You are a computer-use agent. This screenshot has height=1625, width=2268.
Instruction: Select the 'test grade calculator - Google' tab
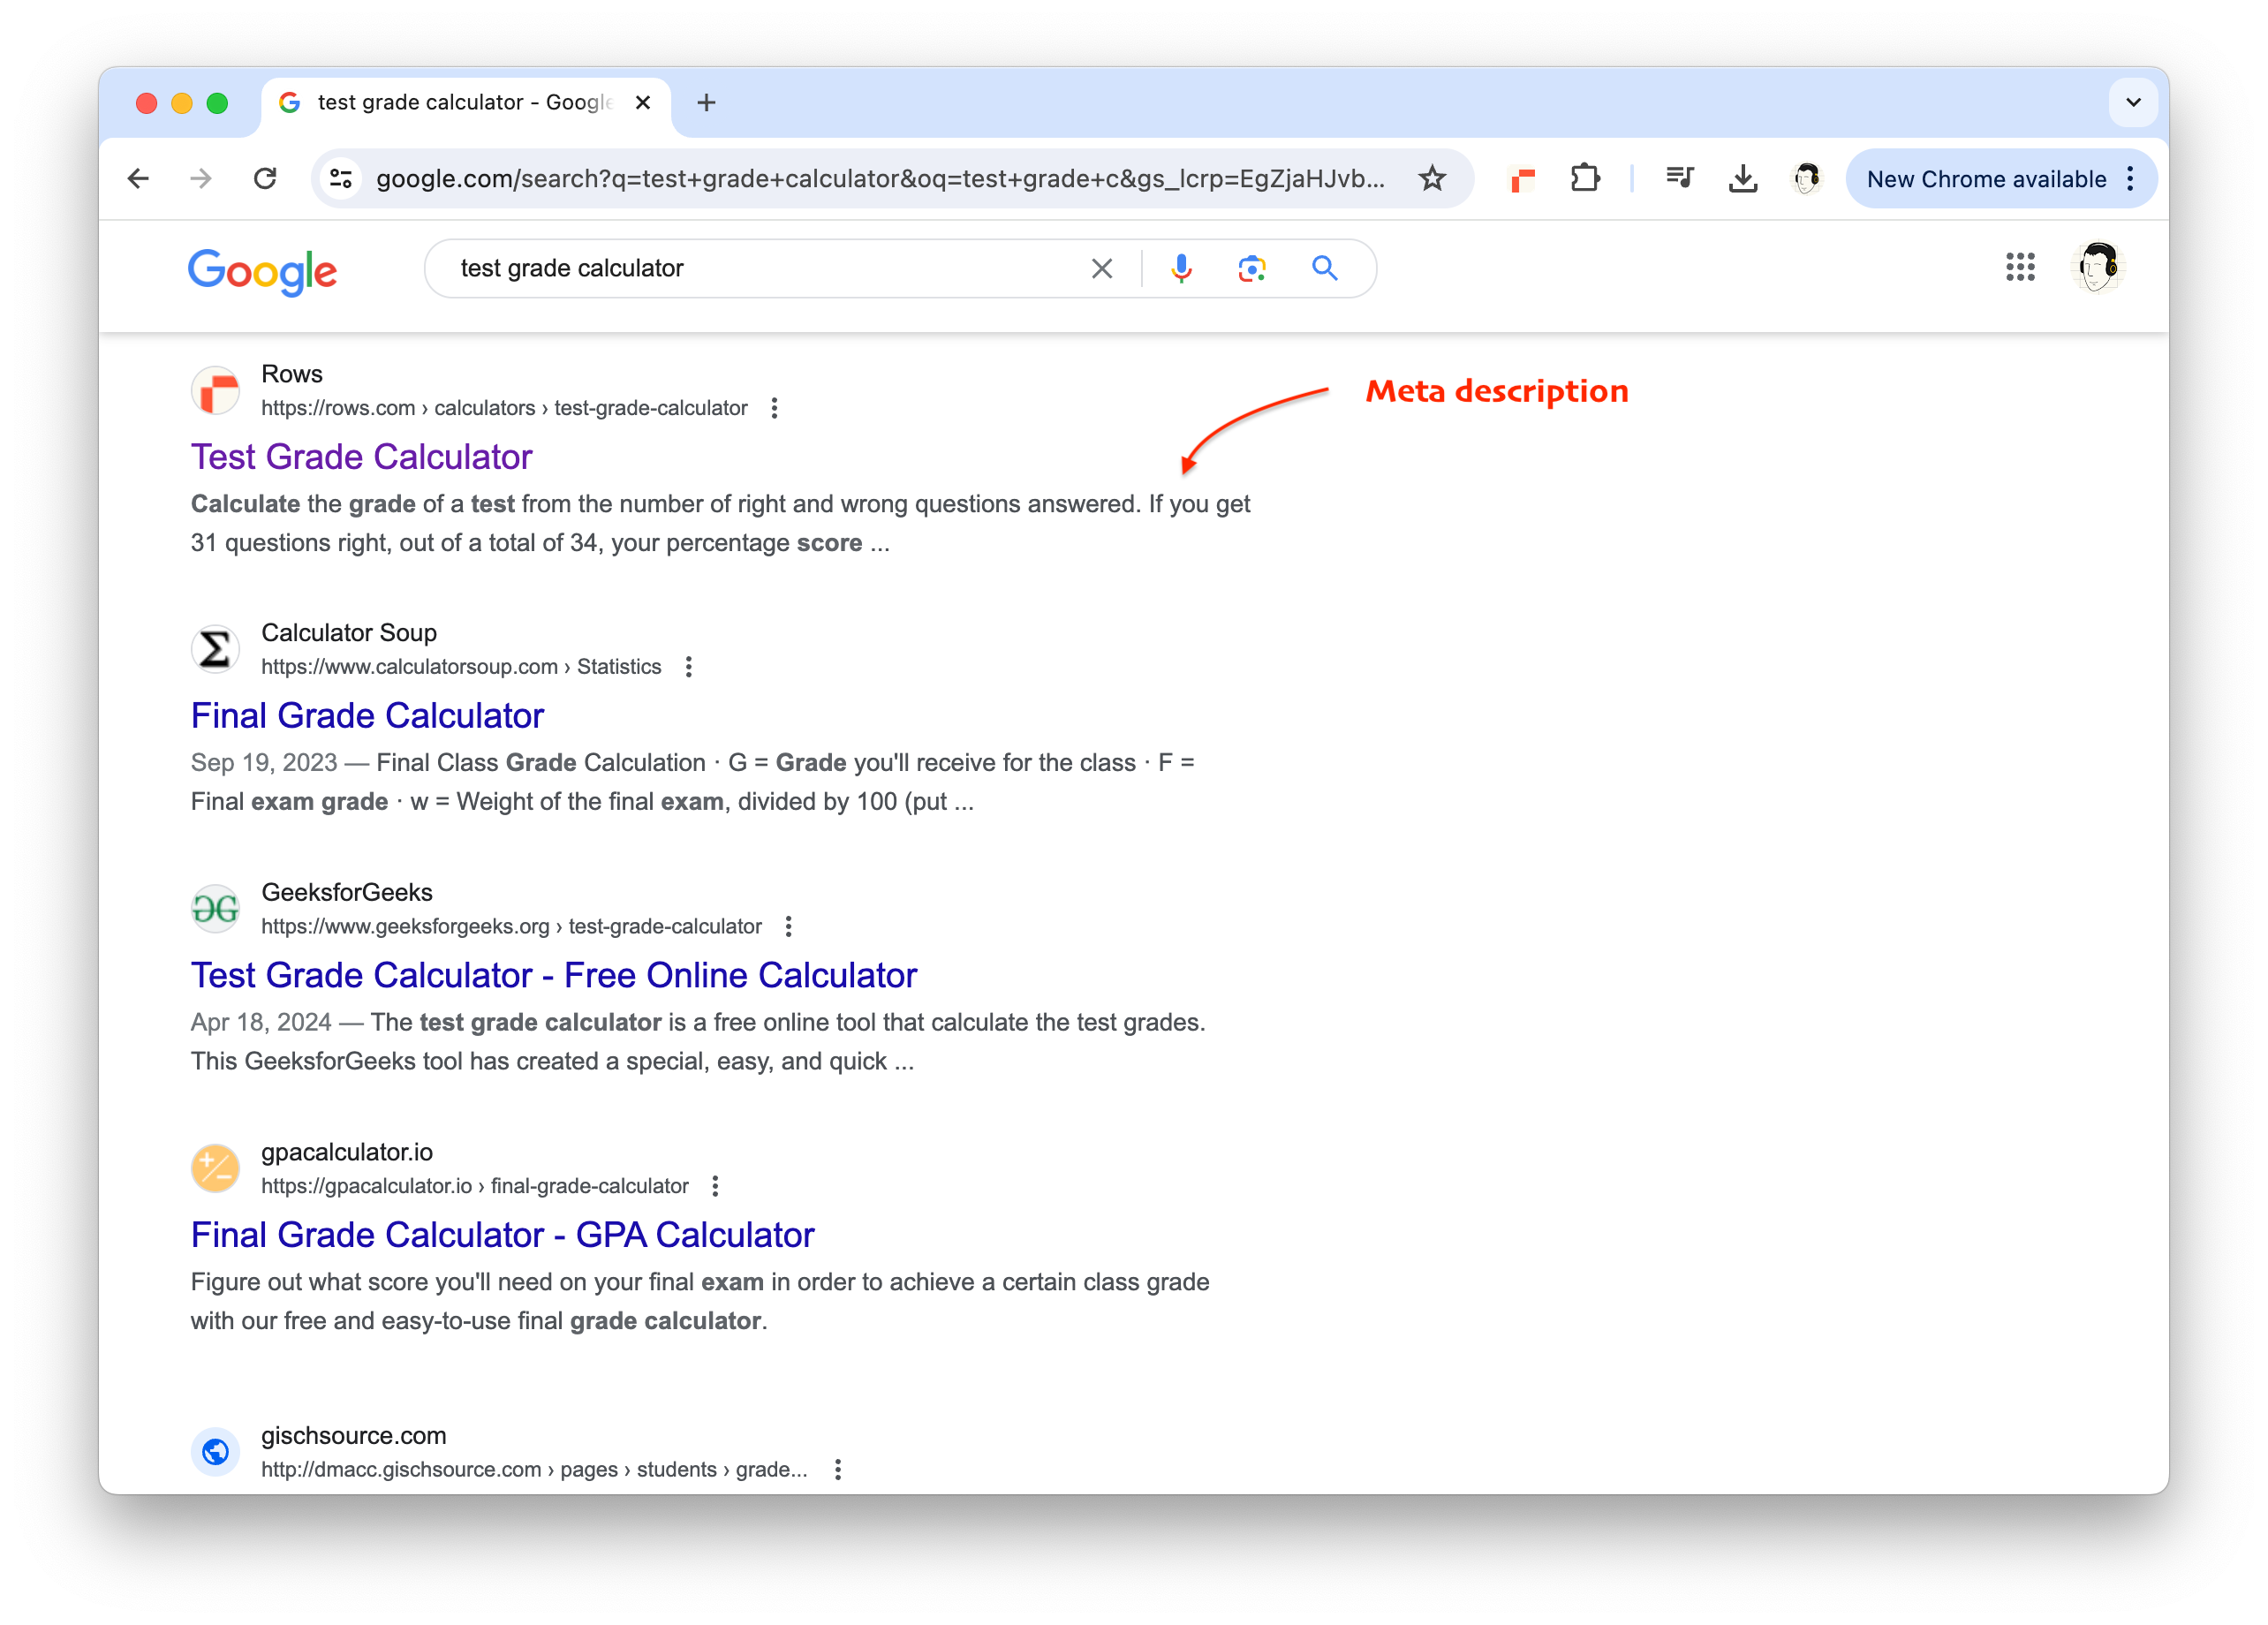coord(466,103)
